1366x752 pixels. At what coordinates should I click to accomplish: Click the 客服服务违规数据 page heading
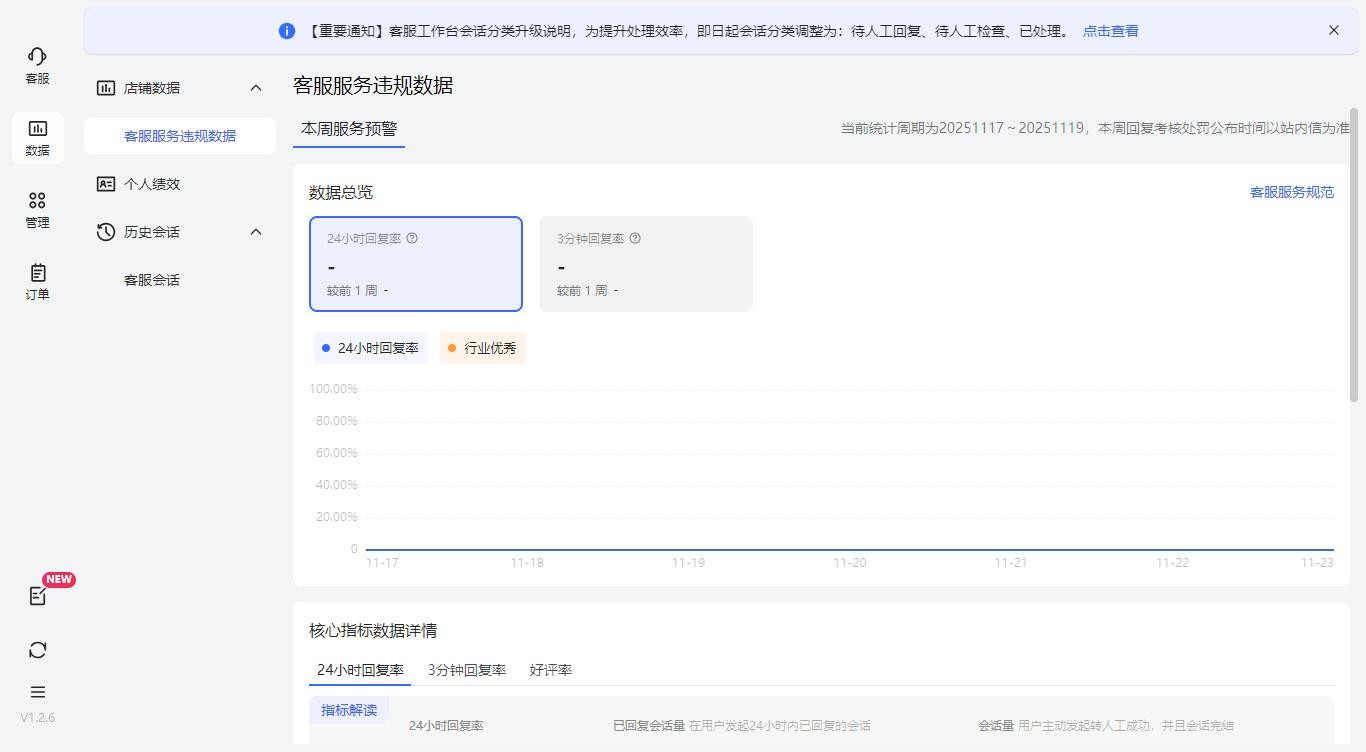(373, 86)
